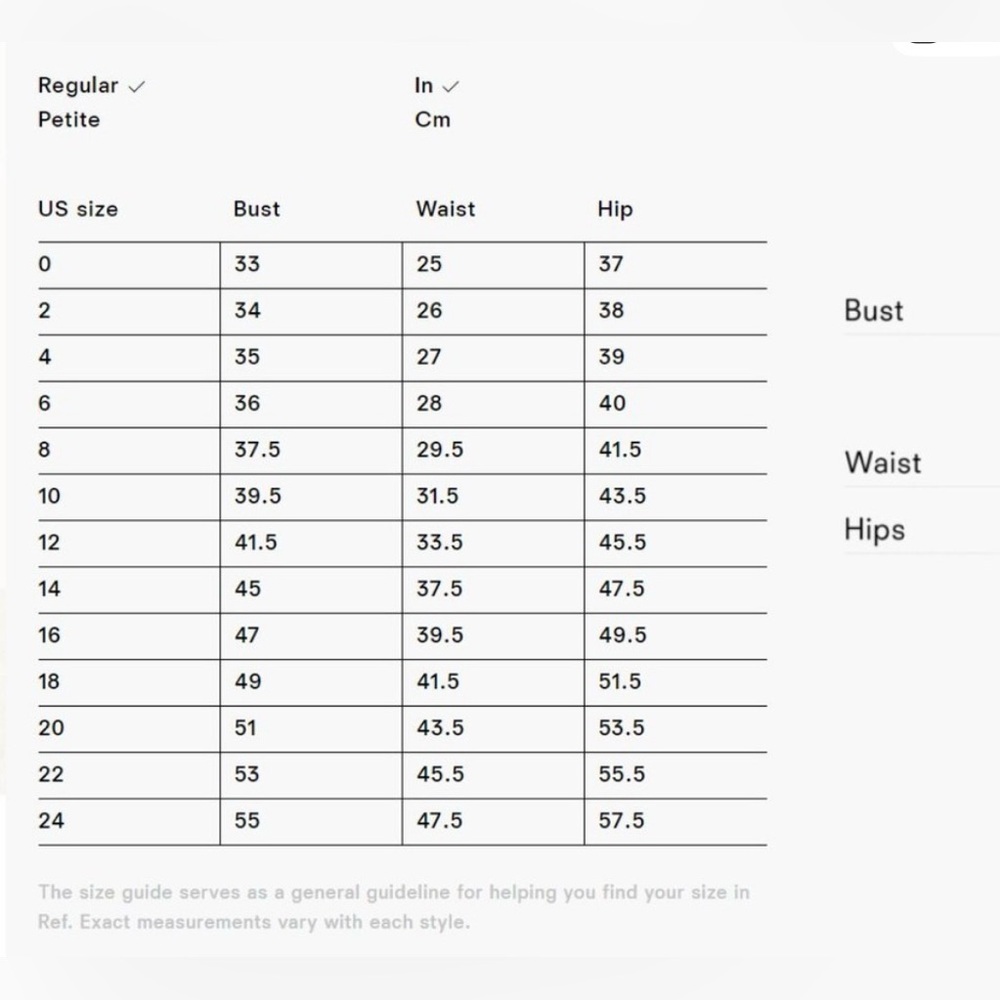Viewport: 1000px width, 1000px height.
Task: Click waist value 37.5 for size 14
Action: (439, 589)
